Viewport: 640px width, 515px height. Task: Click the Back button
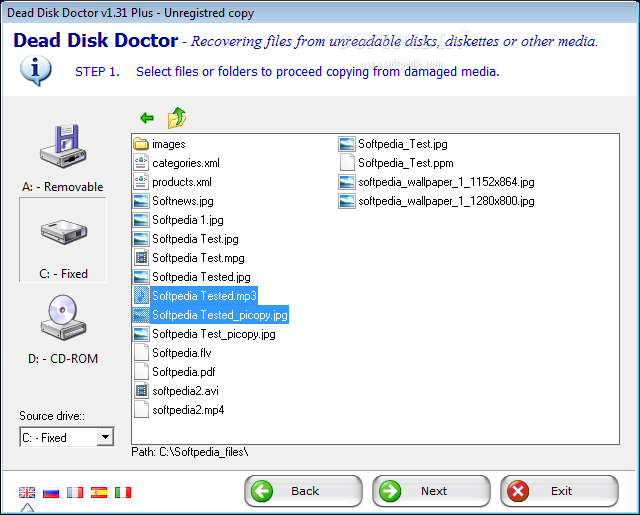point(303,491)
